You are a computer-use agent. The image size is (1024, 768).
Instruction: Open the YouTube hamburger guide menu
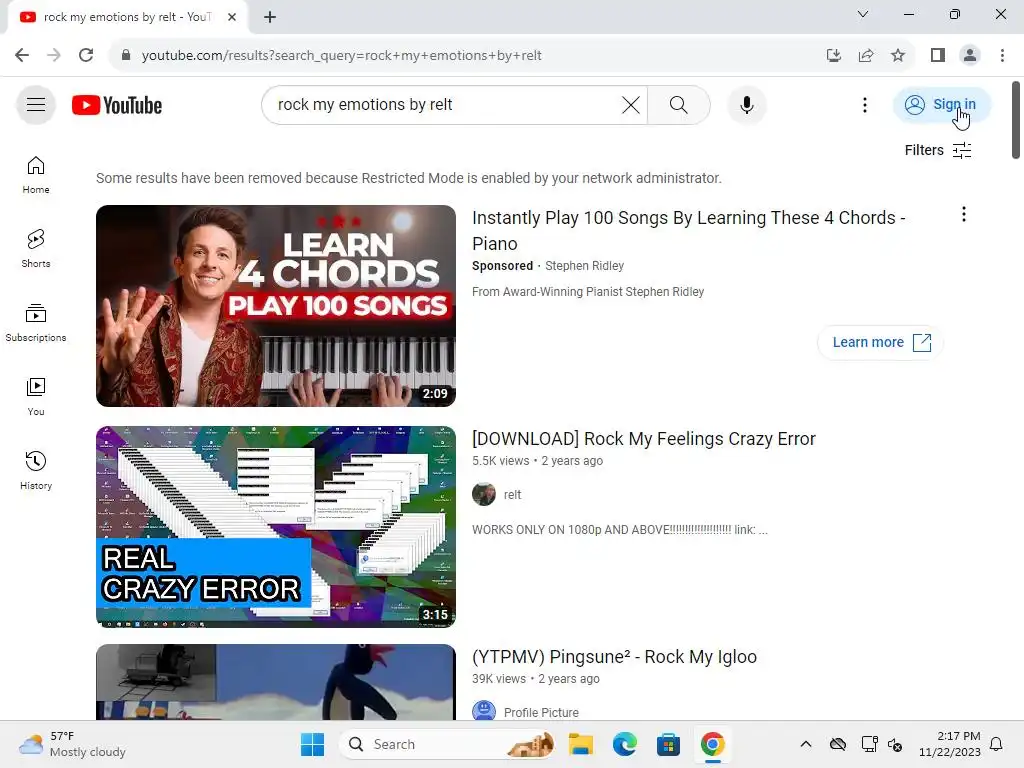36,104
